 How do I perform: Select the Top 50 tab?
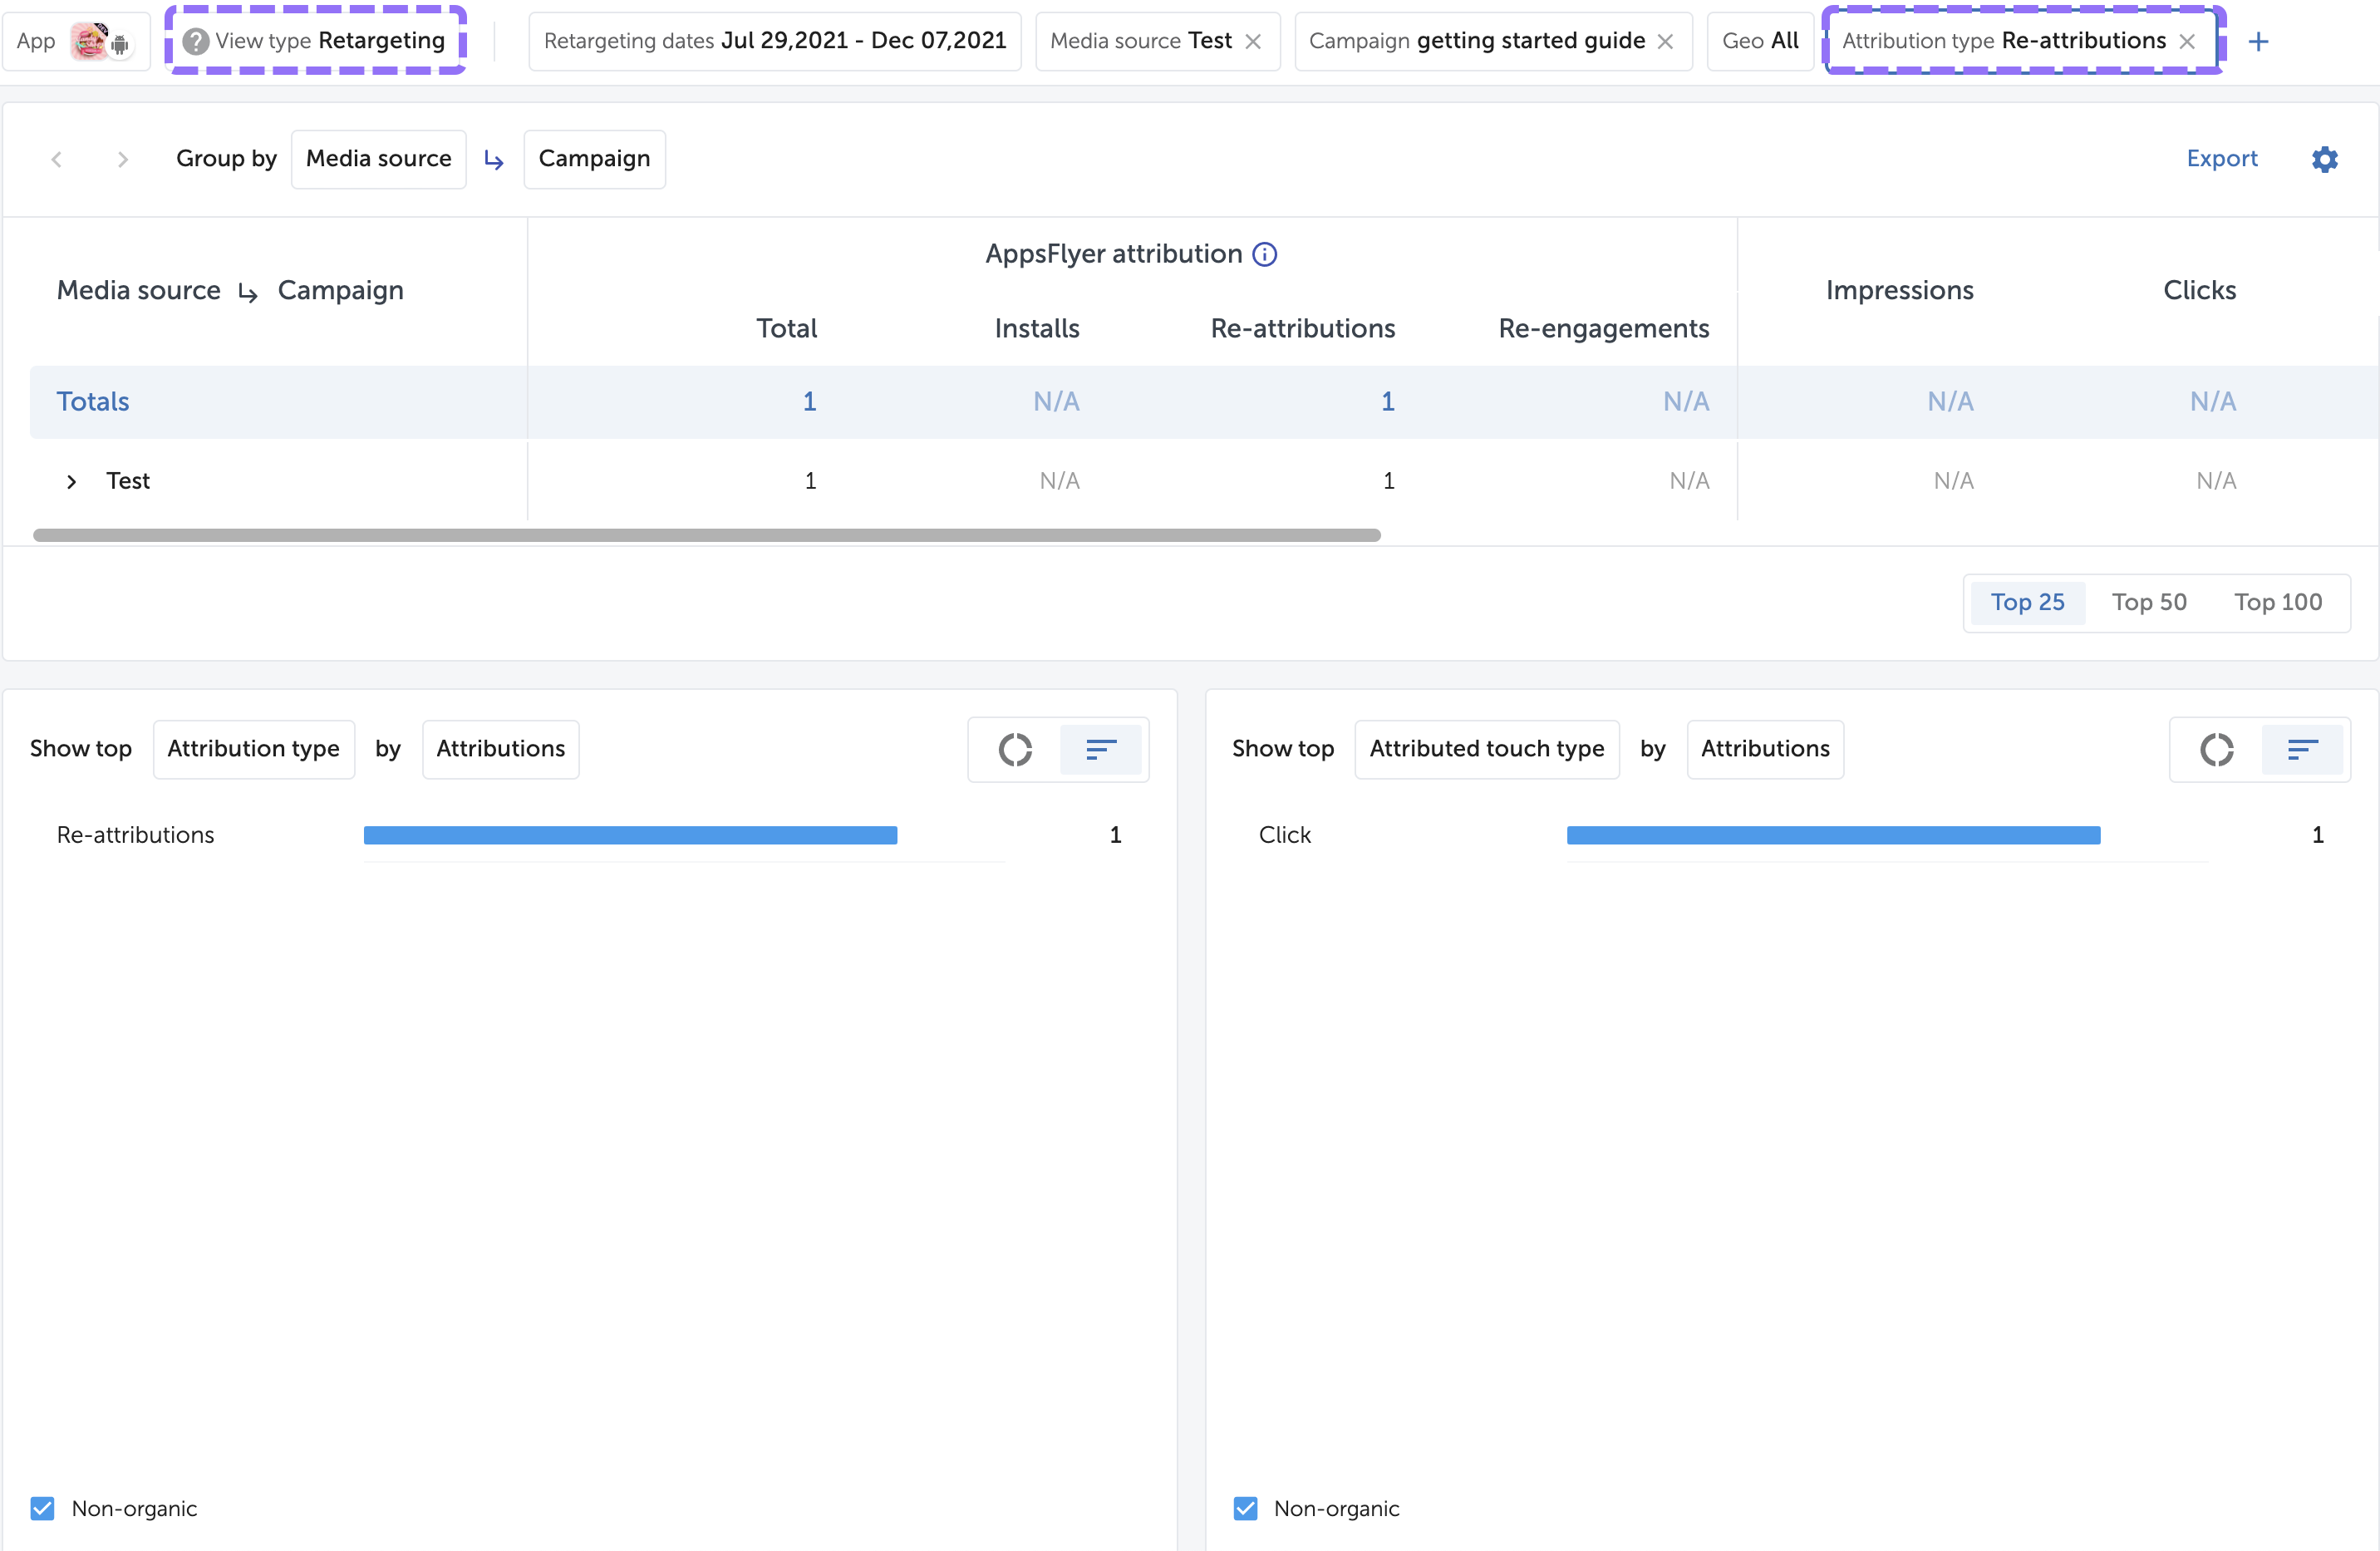point(2148,602)
